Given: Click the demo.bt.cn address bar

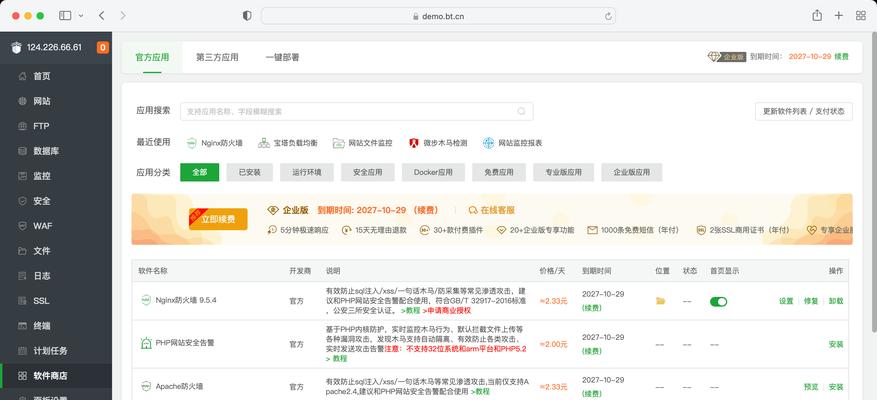Looking at the screenshot, I should [x=438, y=16].
